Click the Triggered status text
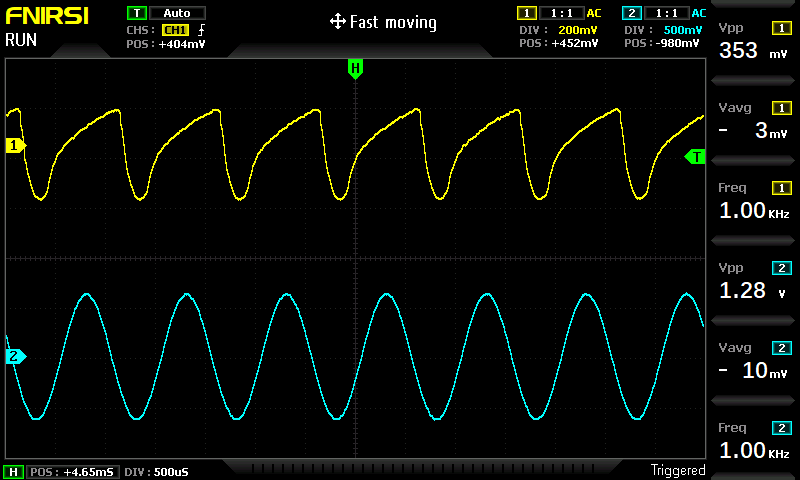This screenshot has width=800, height=480. tap(678, 470)
